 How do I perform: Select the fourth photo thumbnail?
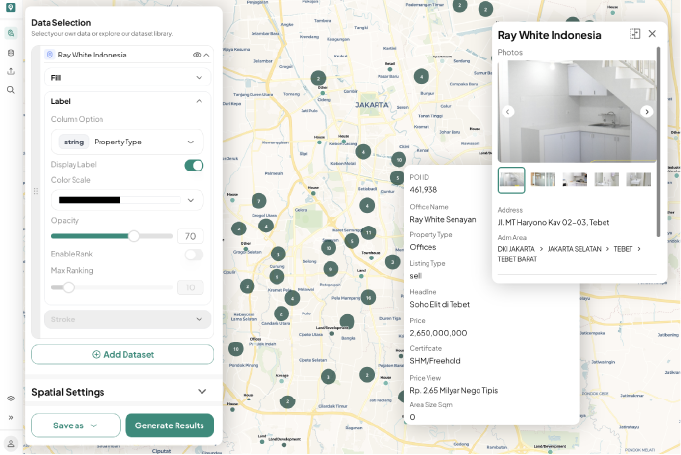tap(607, 179)
